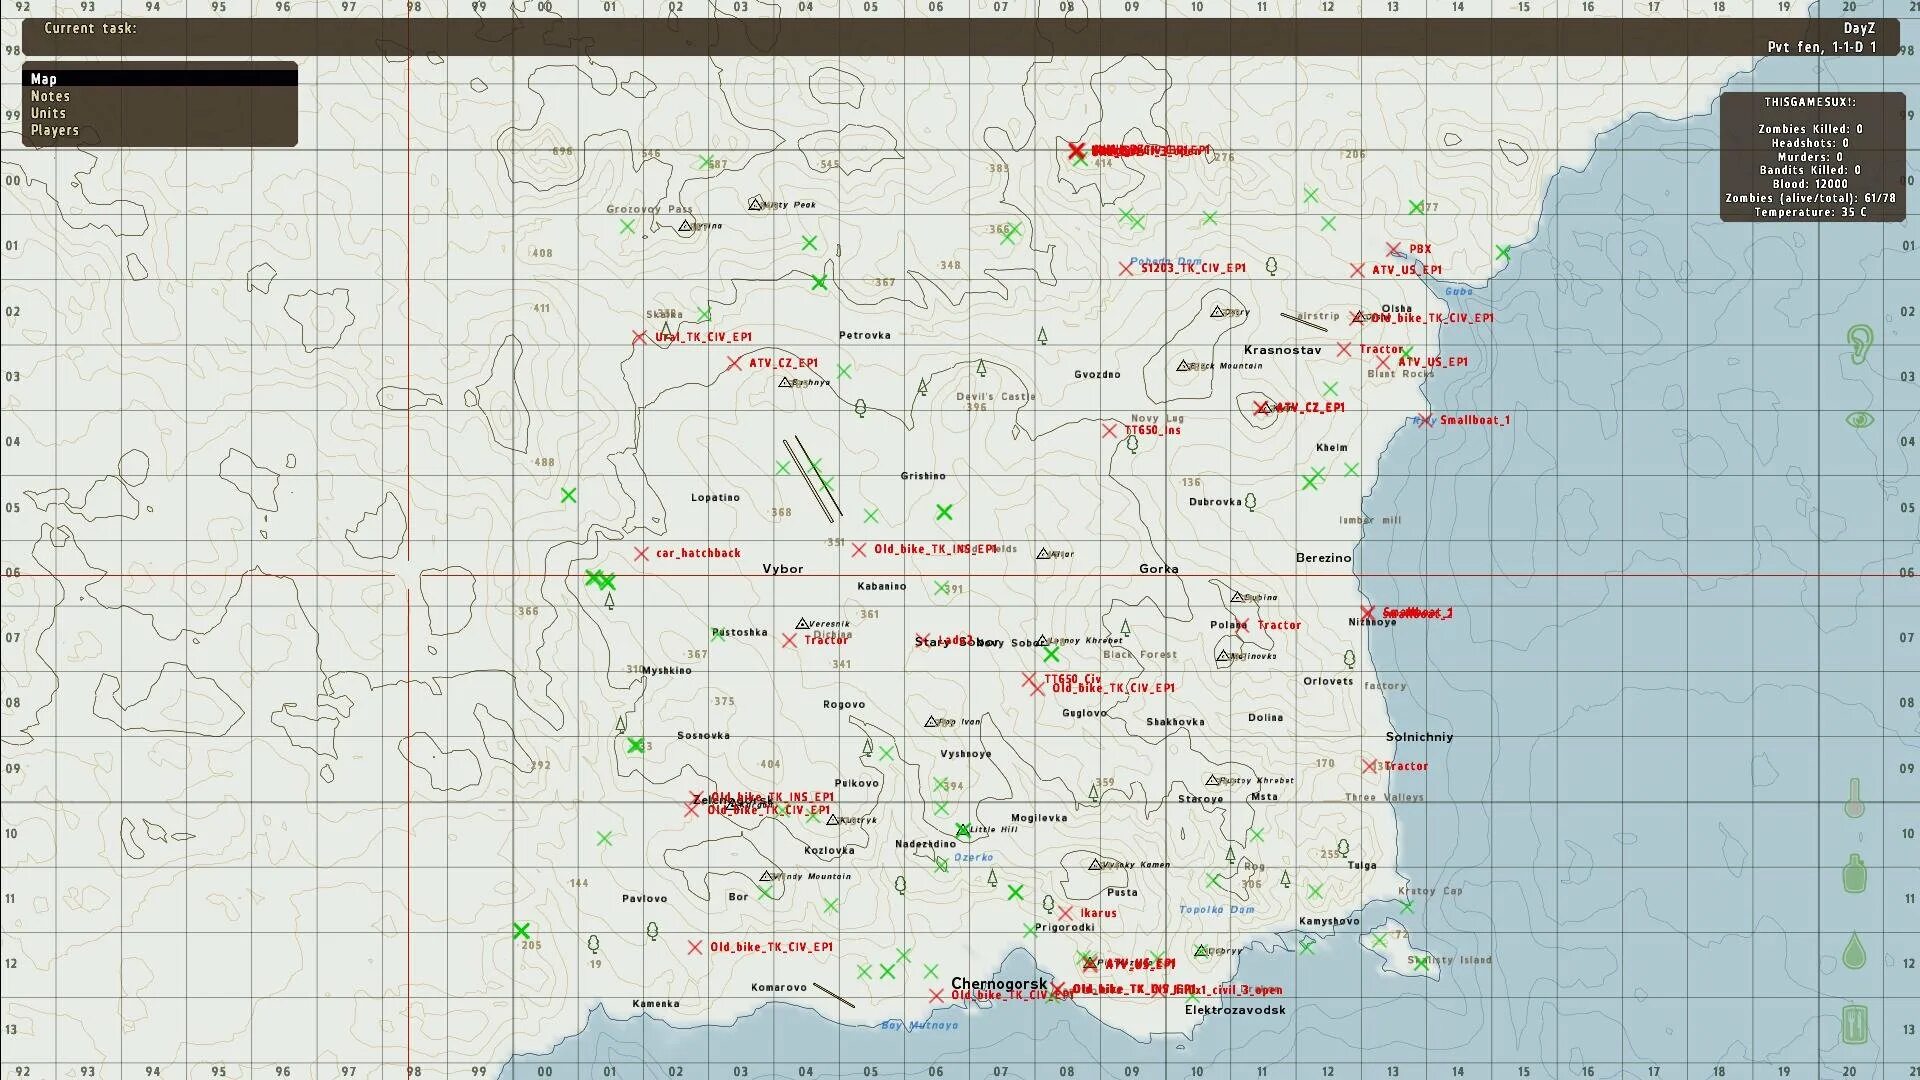Open the Notes entry in the menu
The width and height of the screenshot is (1920, 1080).
[x=51, y=96]
